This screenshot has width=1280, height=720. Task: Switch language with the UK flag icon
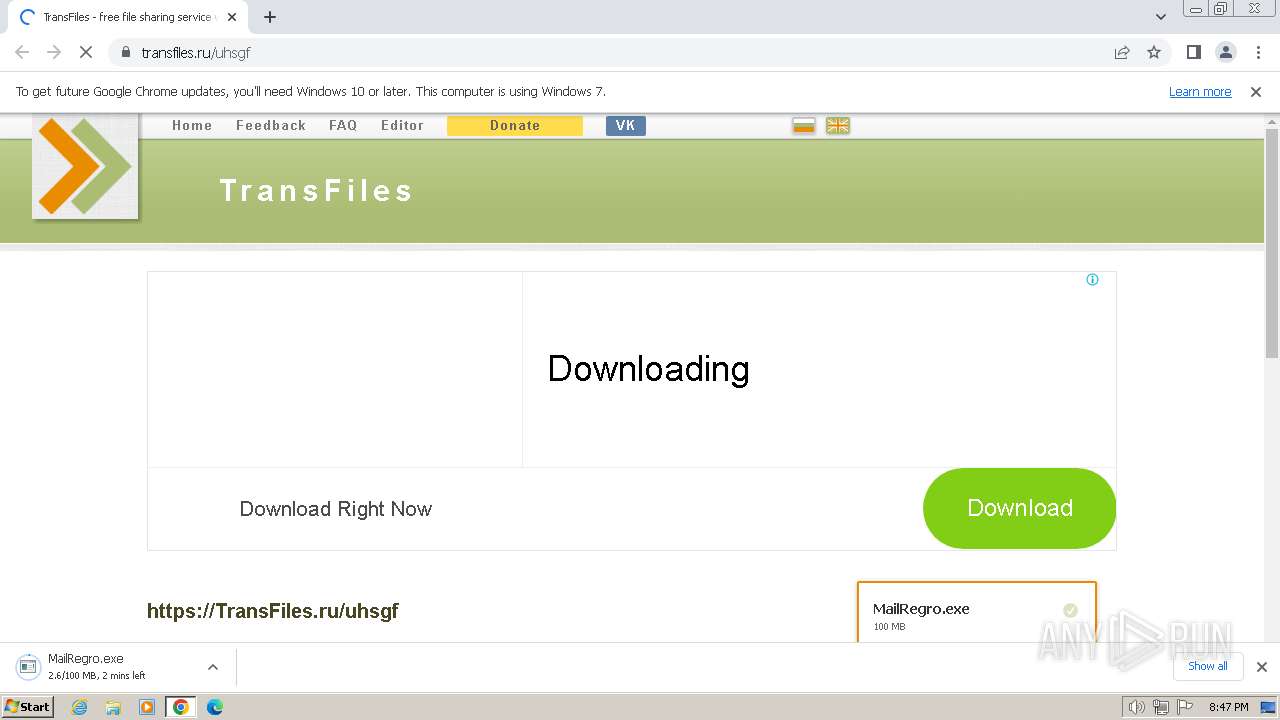pyautogui.click(x=838, y=125)
